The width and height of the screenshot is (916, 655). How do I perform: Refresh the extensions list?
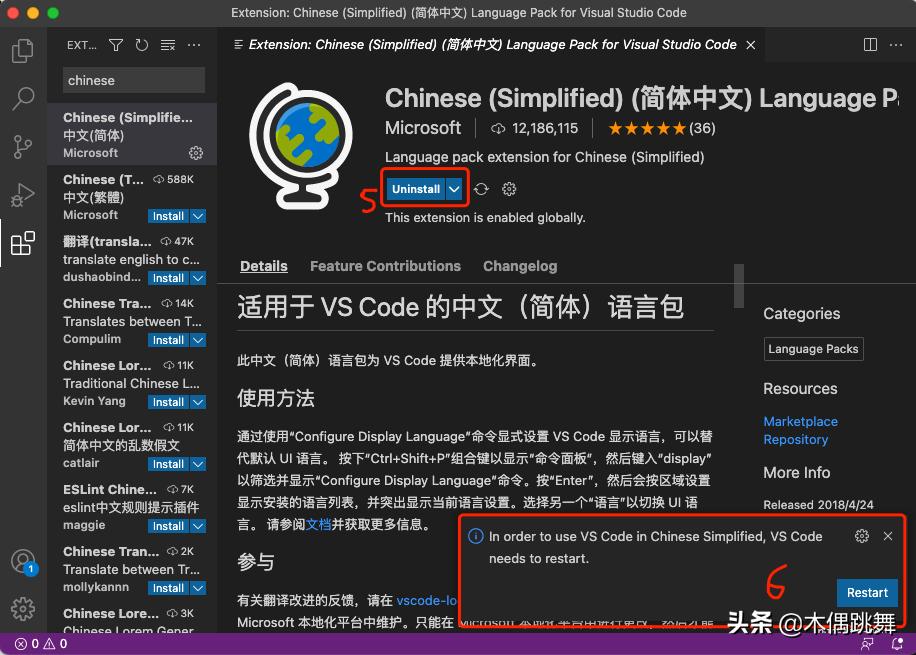coord(141,45)
